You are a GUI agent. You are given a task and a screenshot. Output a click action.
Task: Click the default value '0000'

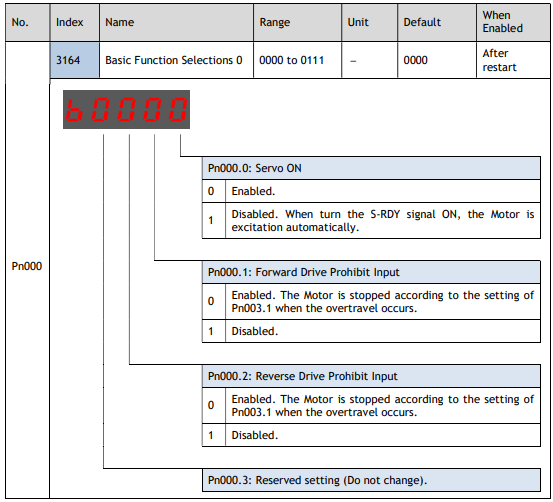[437, 60]
